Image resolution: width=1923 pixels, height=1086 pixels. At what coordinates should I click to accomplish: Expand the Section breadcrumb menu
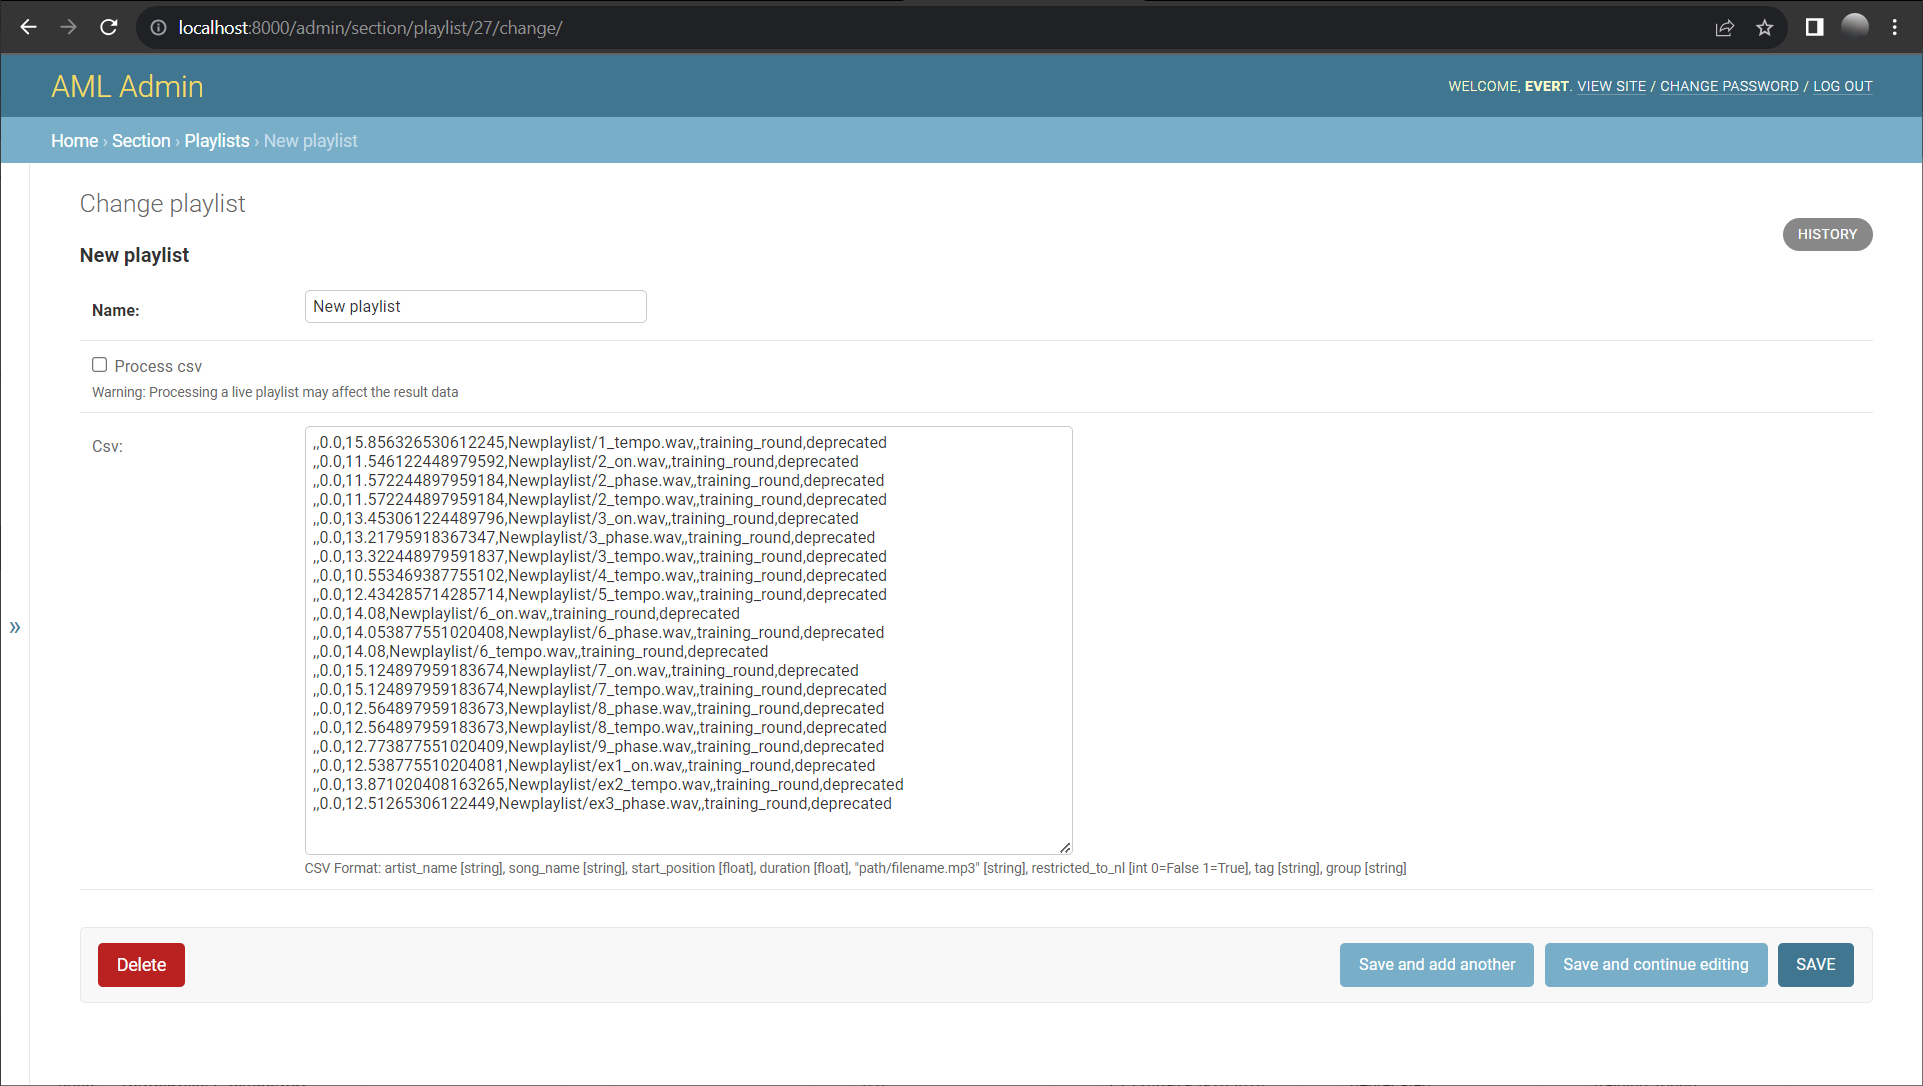tap(141, 141)
